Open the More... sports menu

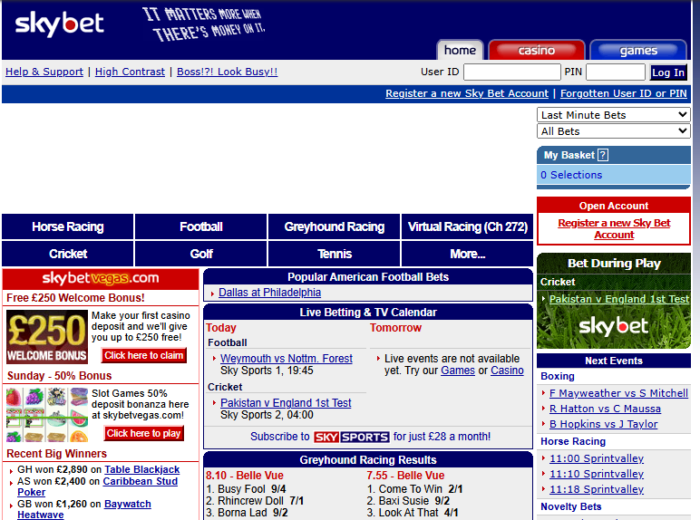(467, 254)
